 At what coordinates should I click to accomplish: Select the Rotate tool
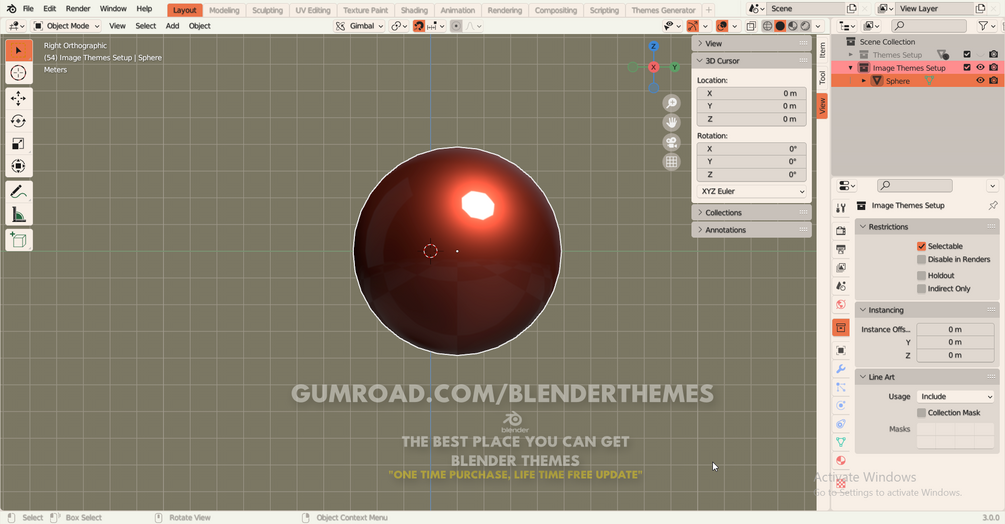(19, 121)
